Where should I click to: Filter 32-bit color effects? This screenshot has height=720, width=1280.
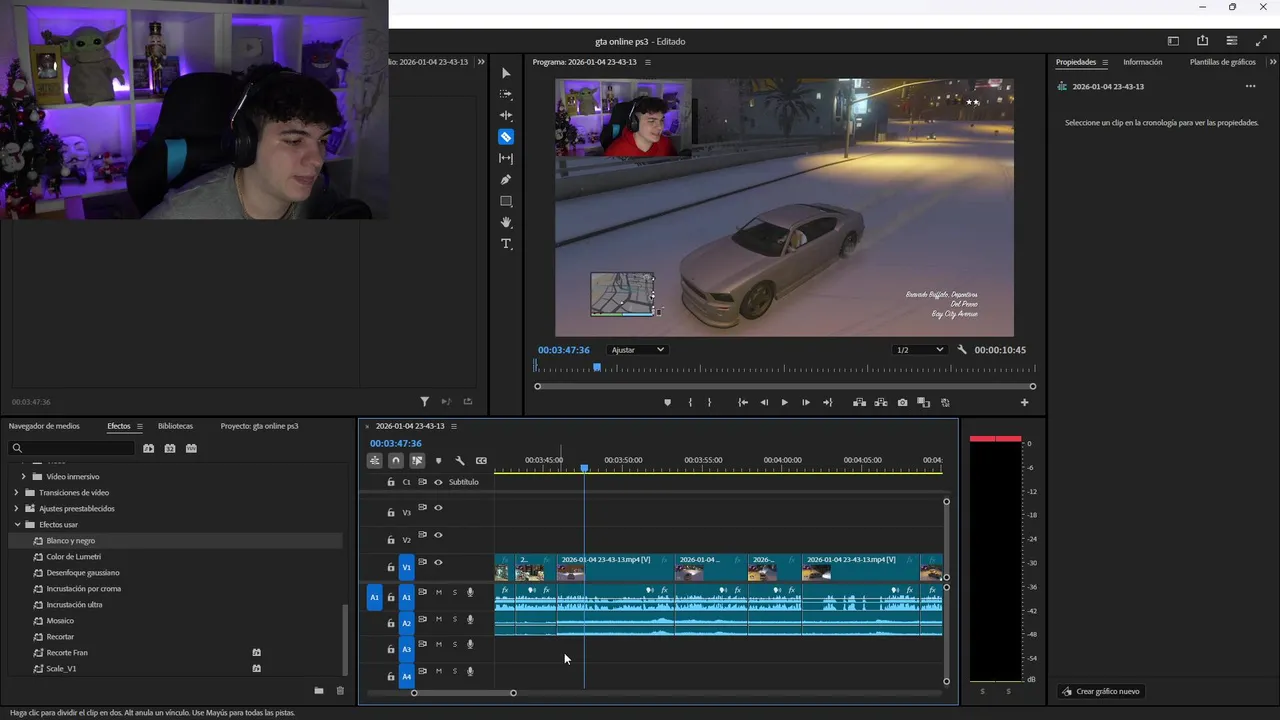click(170, 448)
